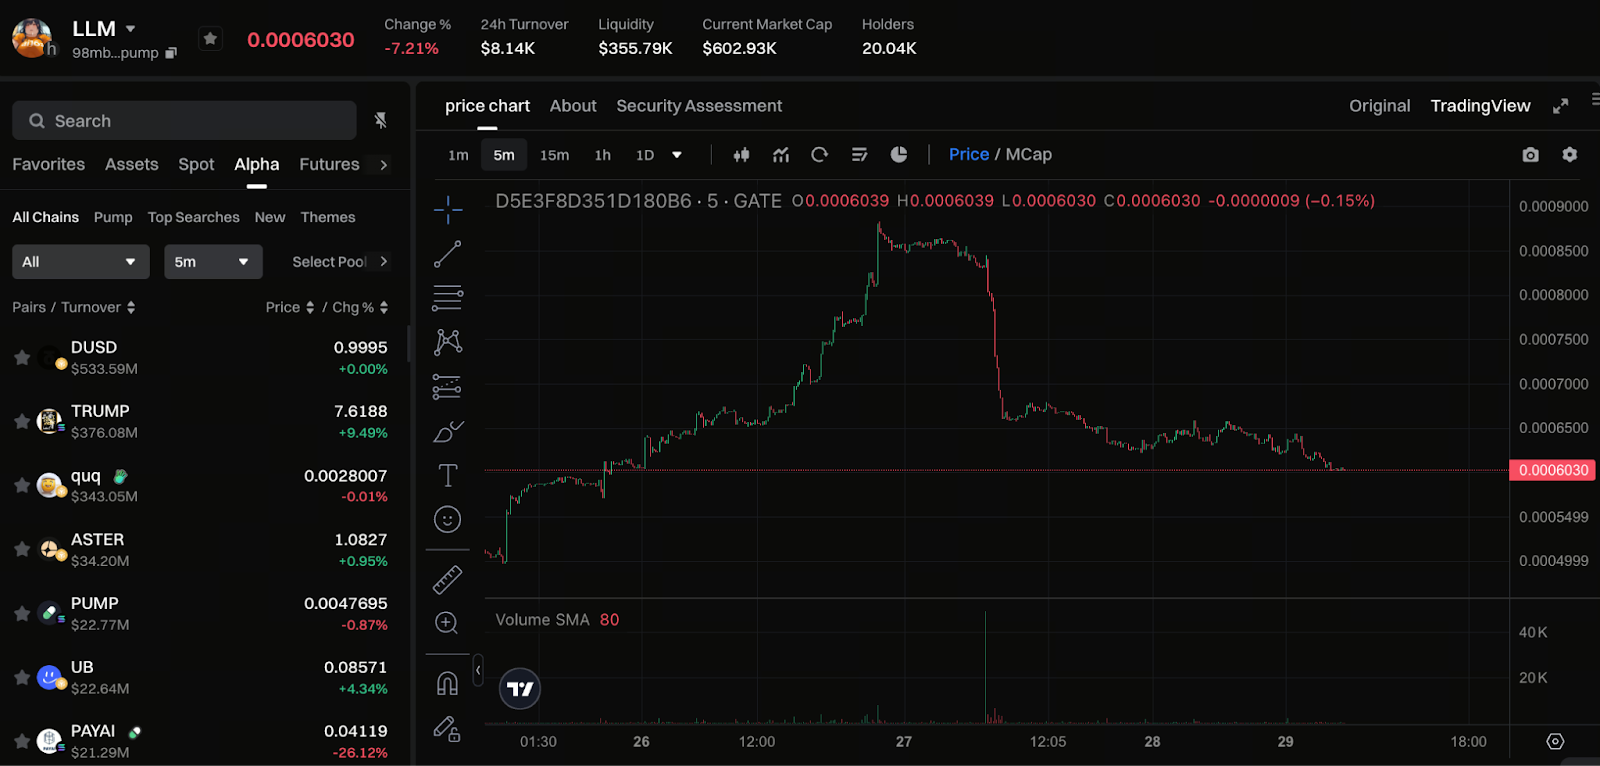Open chart settings gear at top right
The image size is (1600, 766).
tap(1570, 154)
